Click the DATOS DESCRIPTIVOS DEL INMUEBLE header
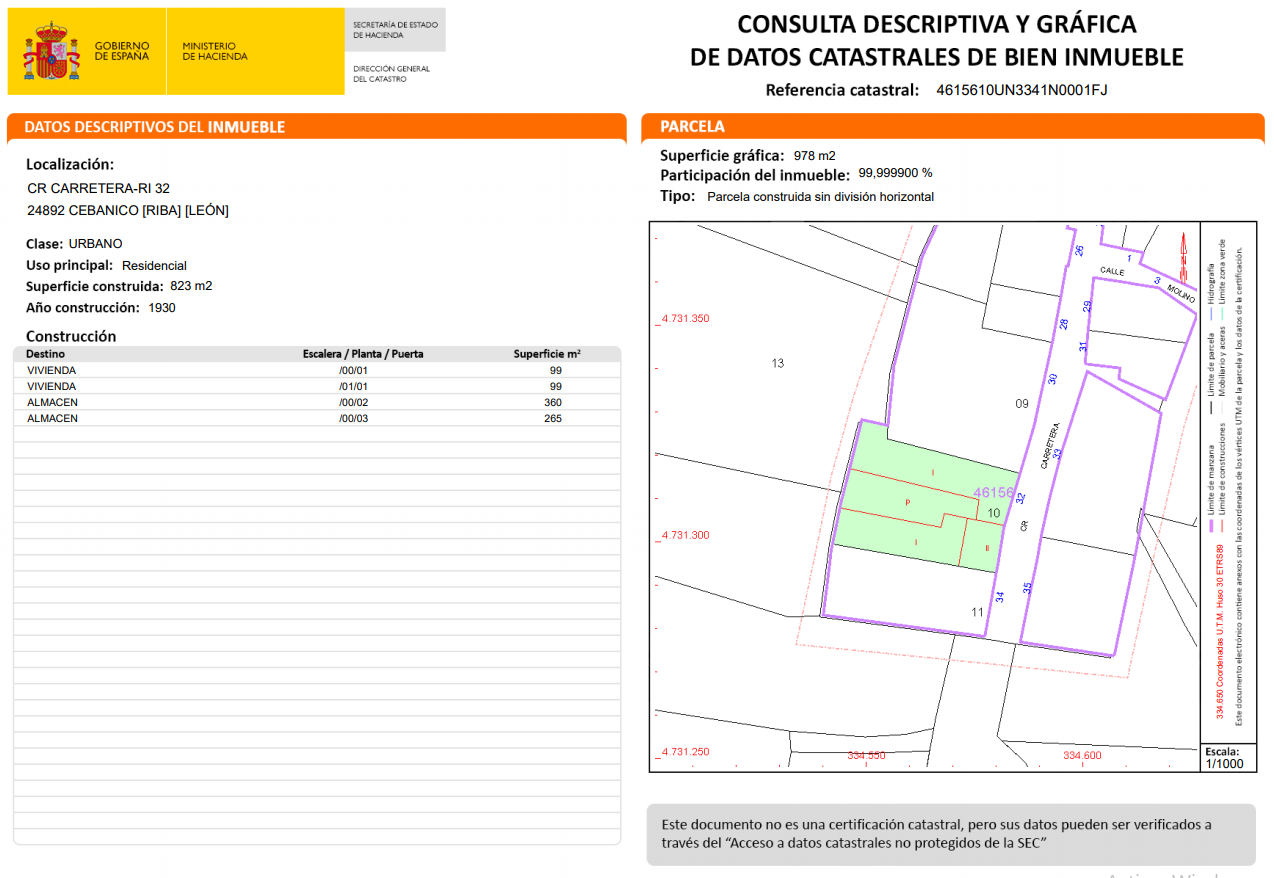This screenshot has width=1274, height=878. pos(155,127)
